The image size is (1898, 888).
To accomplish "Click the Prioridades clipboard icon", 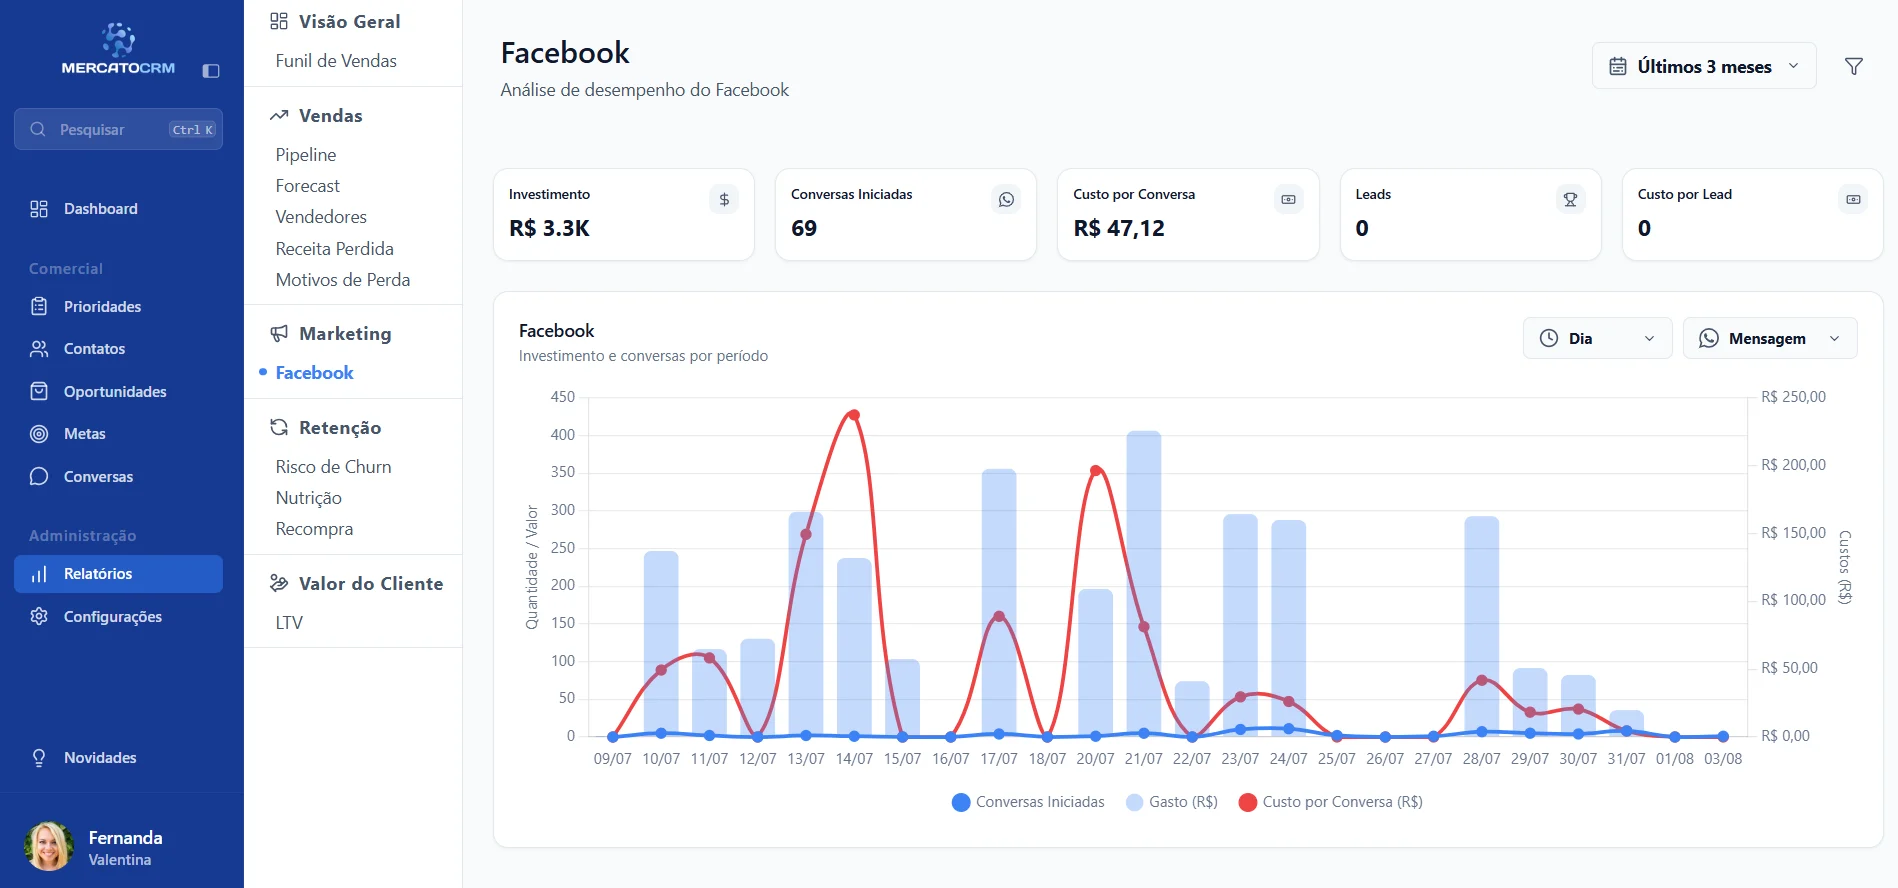I will (39, 306).
